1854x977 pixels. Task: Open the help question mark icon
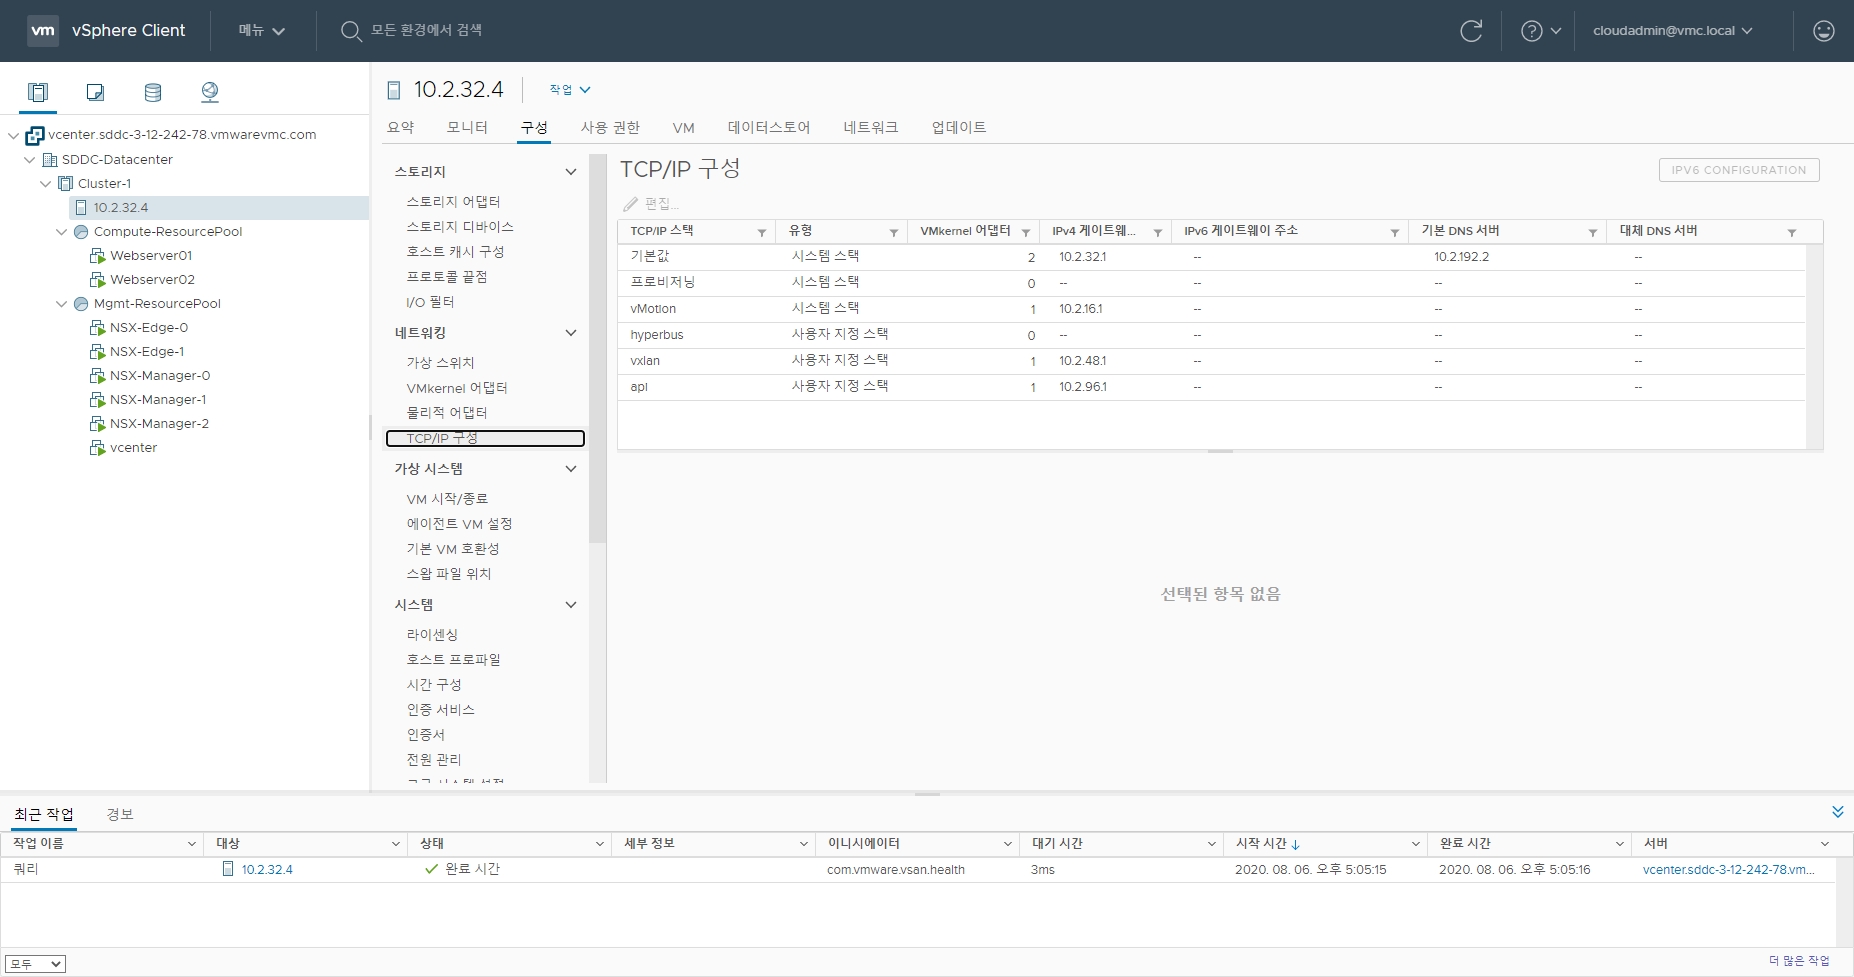[1531, 31]
